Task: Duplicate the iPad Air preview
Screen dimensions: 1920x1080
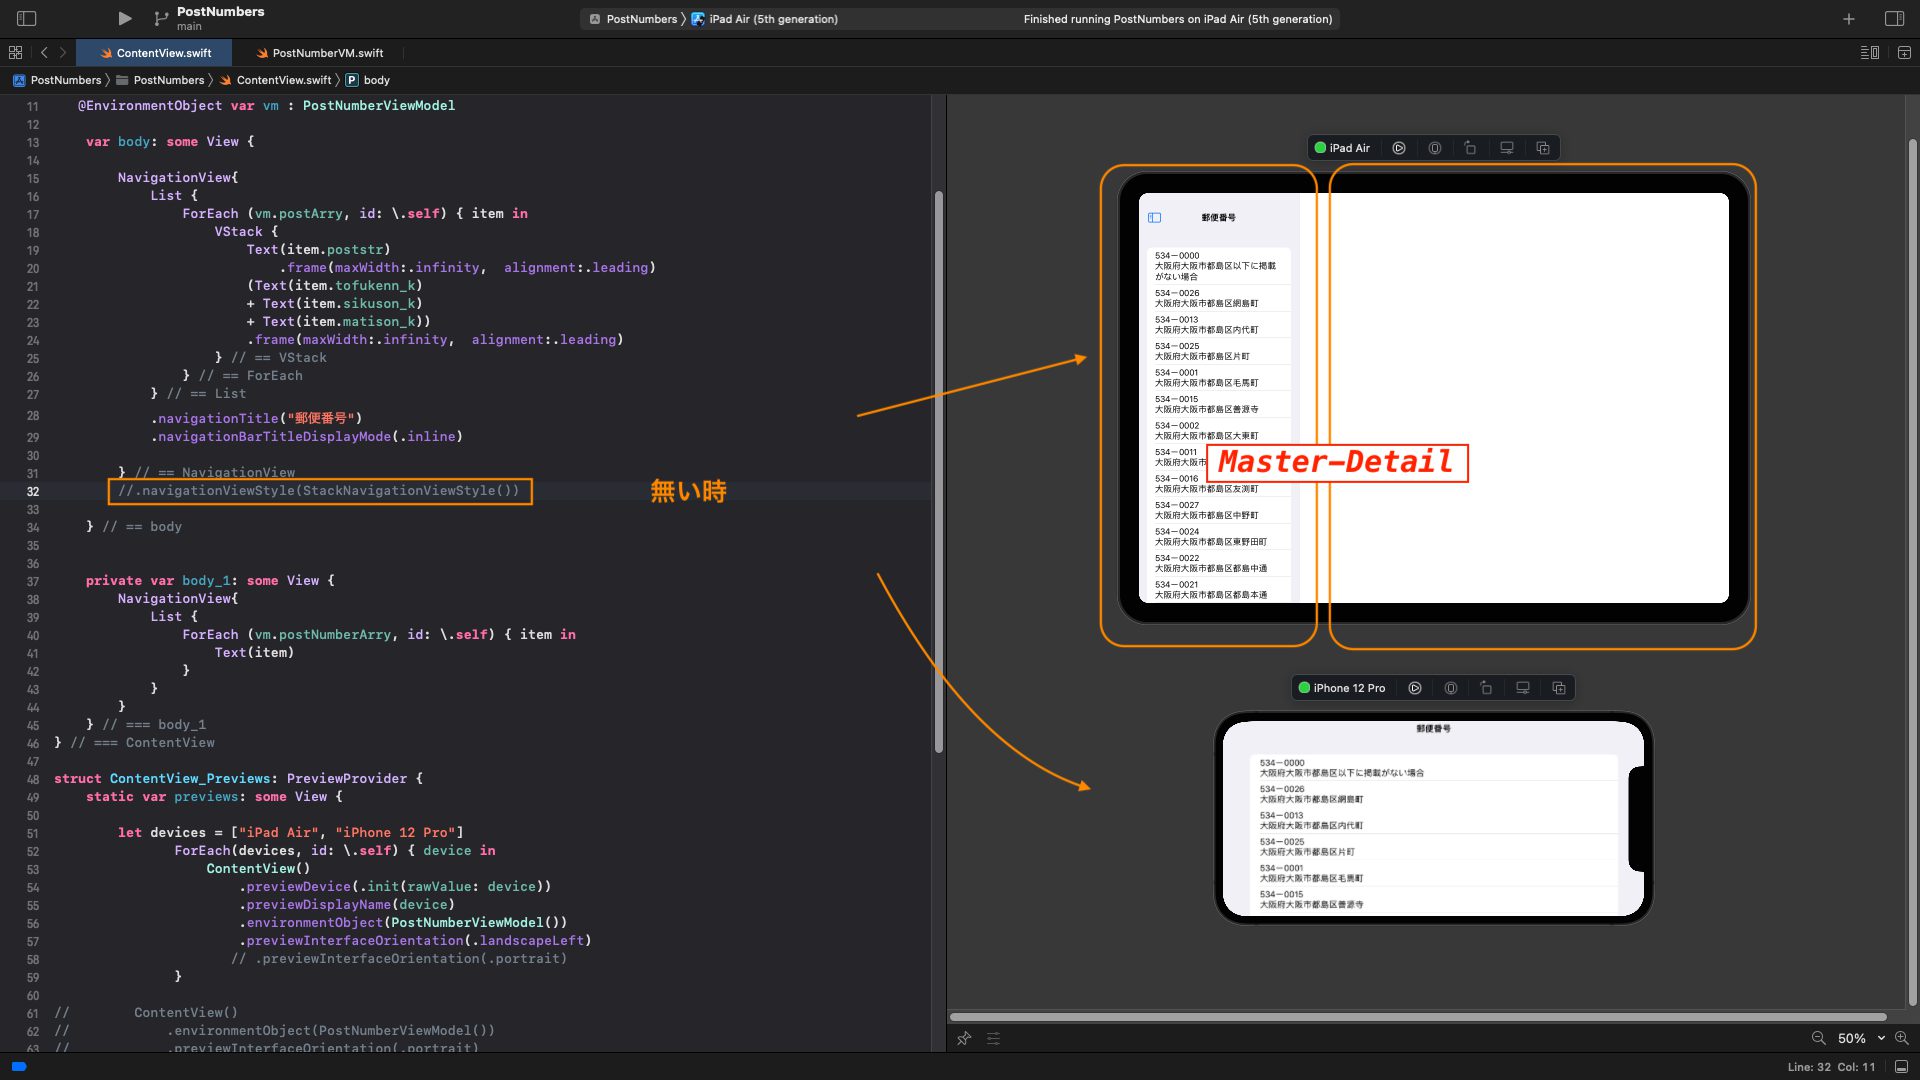Action: click(x=1543, y=148)
